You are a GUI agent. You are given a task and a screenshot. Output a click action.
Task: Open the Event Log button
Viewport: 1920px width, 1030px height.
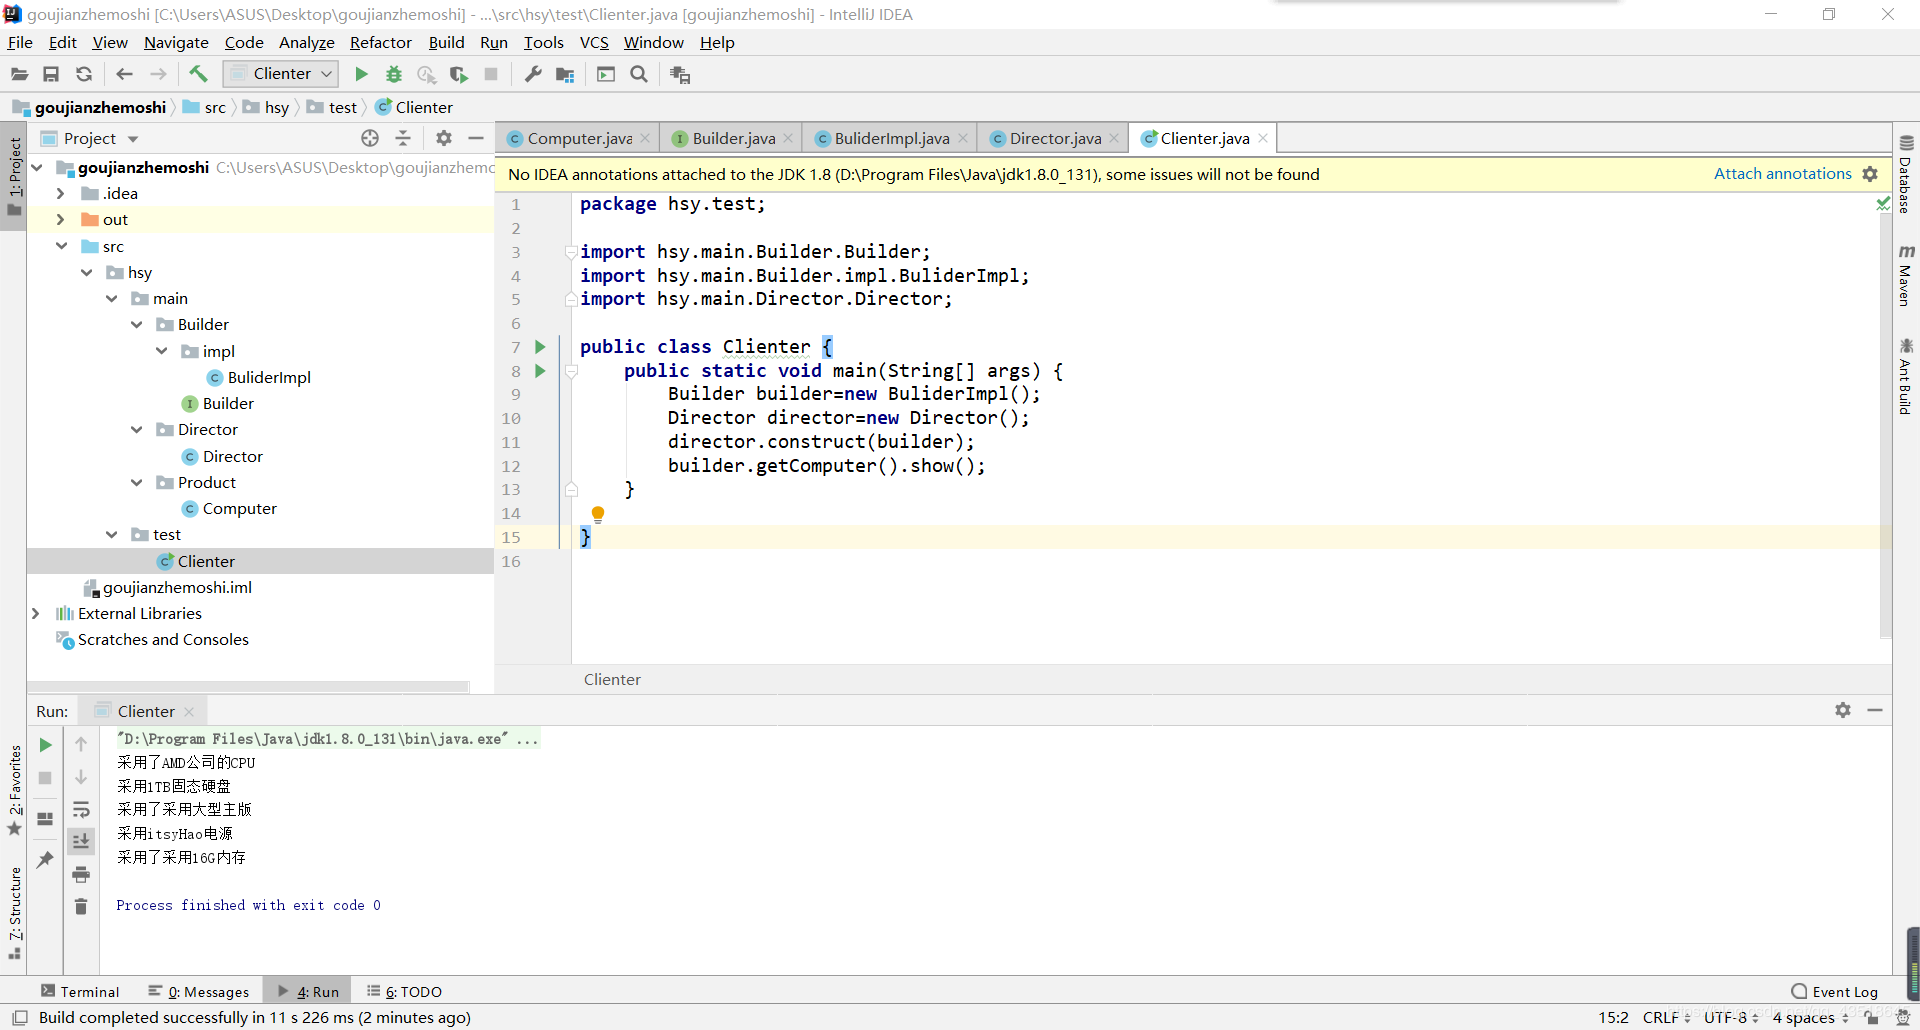click(x=1835, y=991)
